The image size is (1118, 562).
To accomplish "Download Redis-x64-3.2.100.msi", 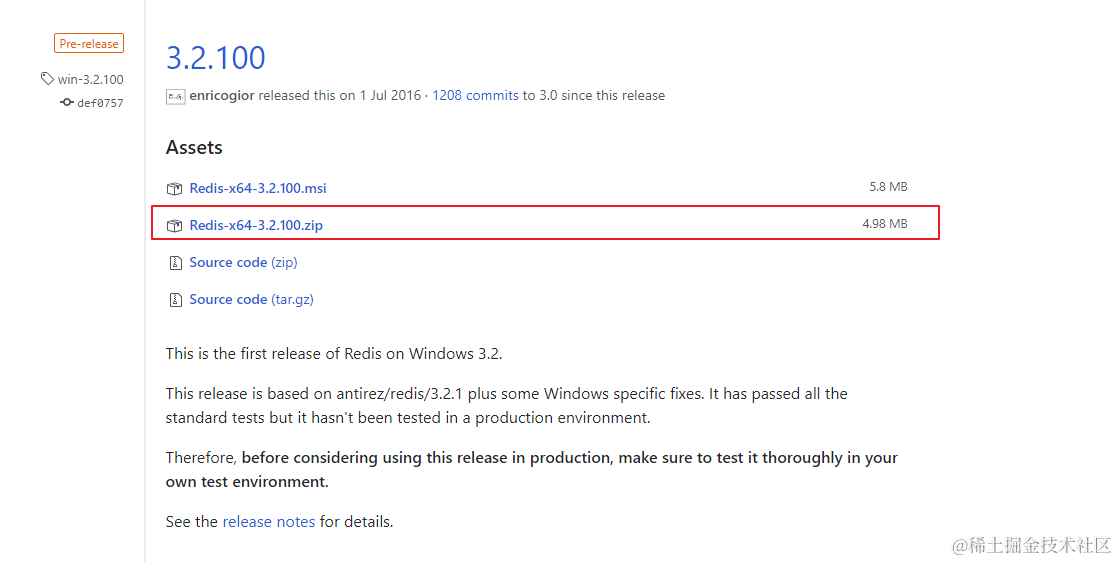I will pyautogui.click(x=258, y=188).
